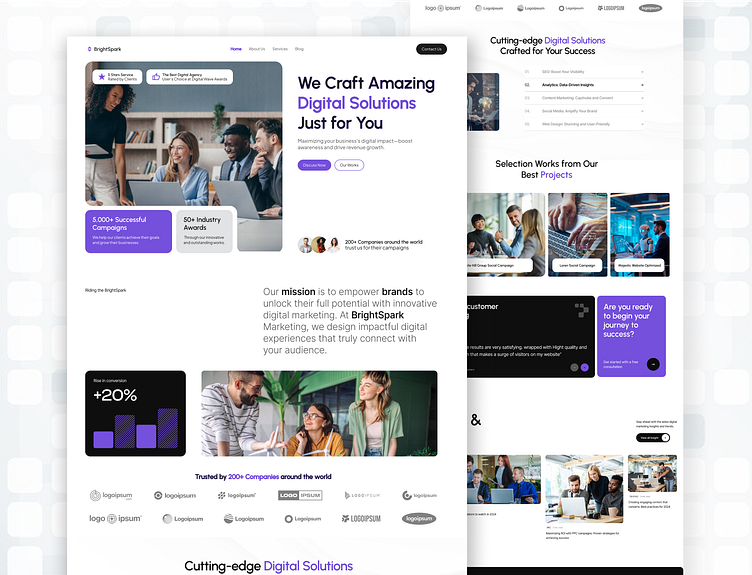
Task: Click the Our Works outlined button
Action: pyautogui.click(x=349, y=165)
